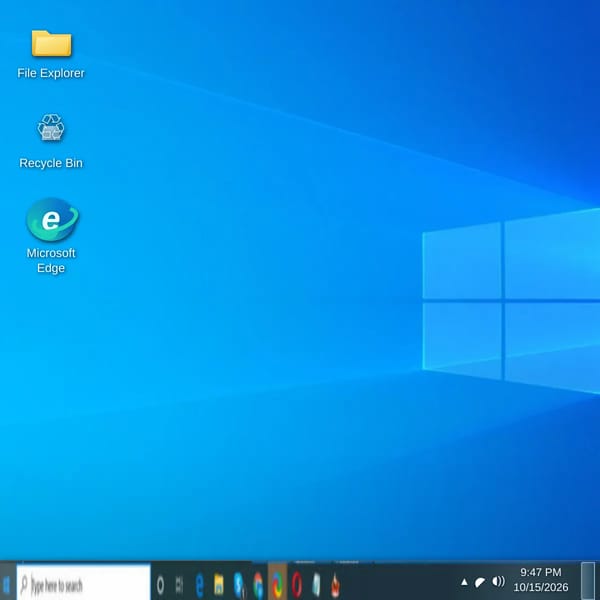Screen dimensions: 600x600
Task: Open the Chrome taskbar icon
Action: [x=259, y=585]
